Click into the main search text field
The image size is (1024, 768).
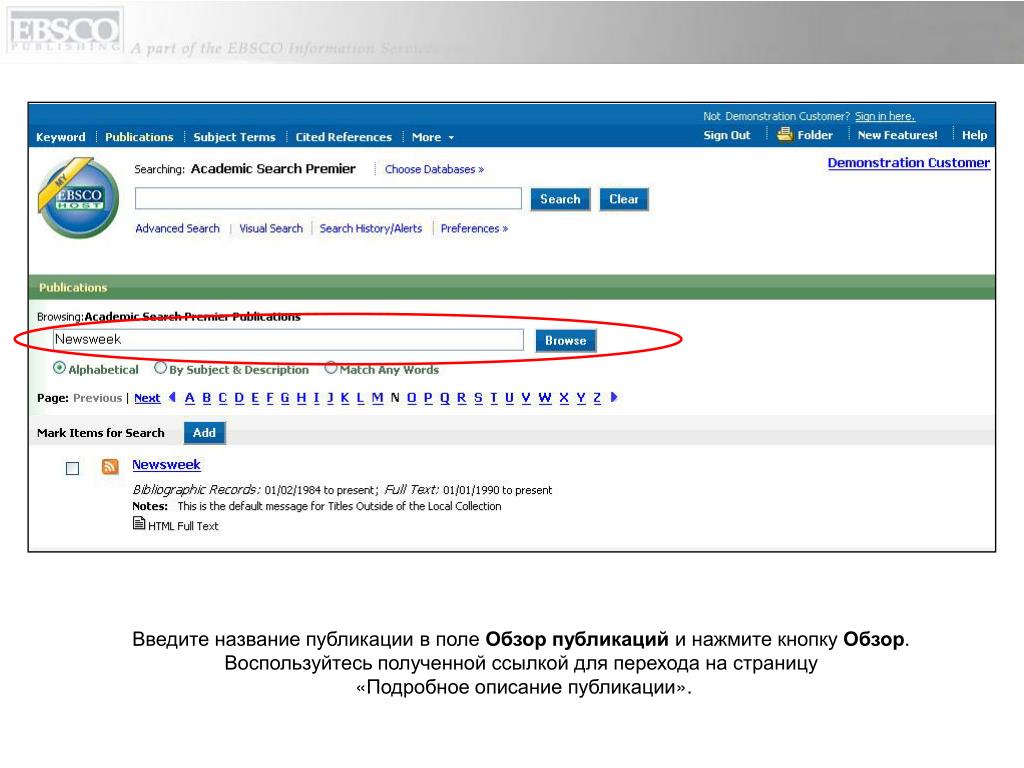[328, 199]
